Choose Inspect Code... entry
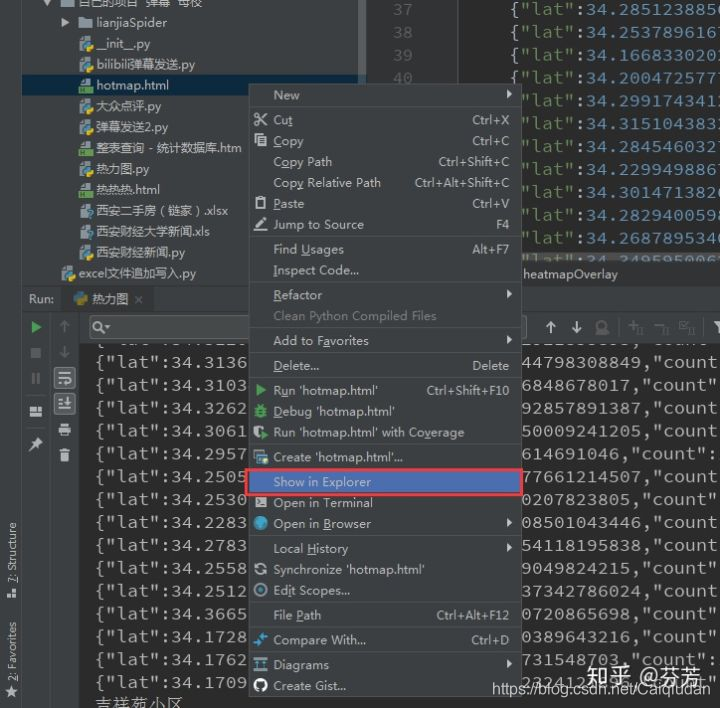Image resolution: width=720 pixels, height=708 pixels. (x=385, y=270)
